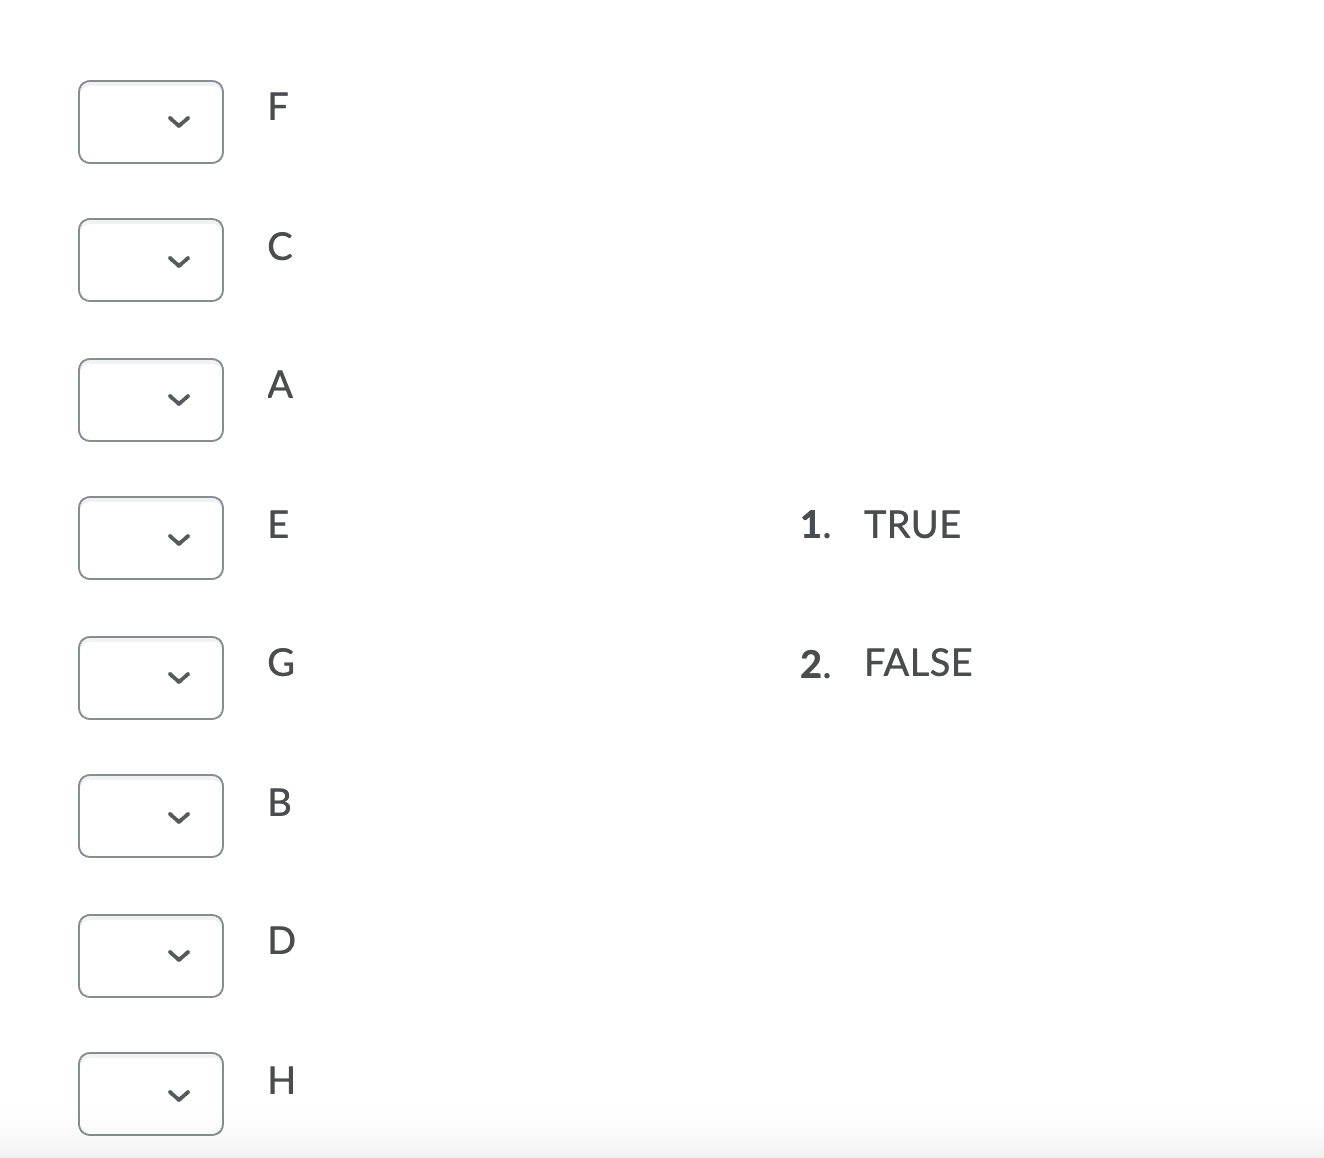Click the chevron icon in the D dropdown

(179, 956)
